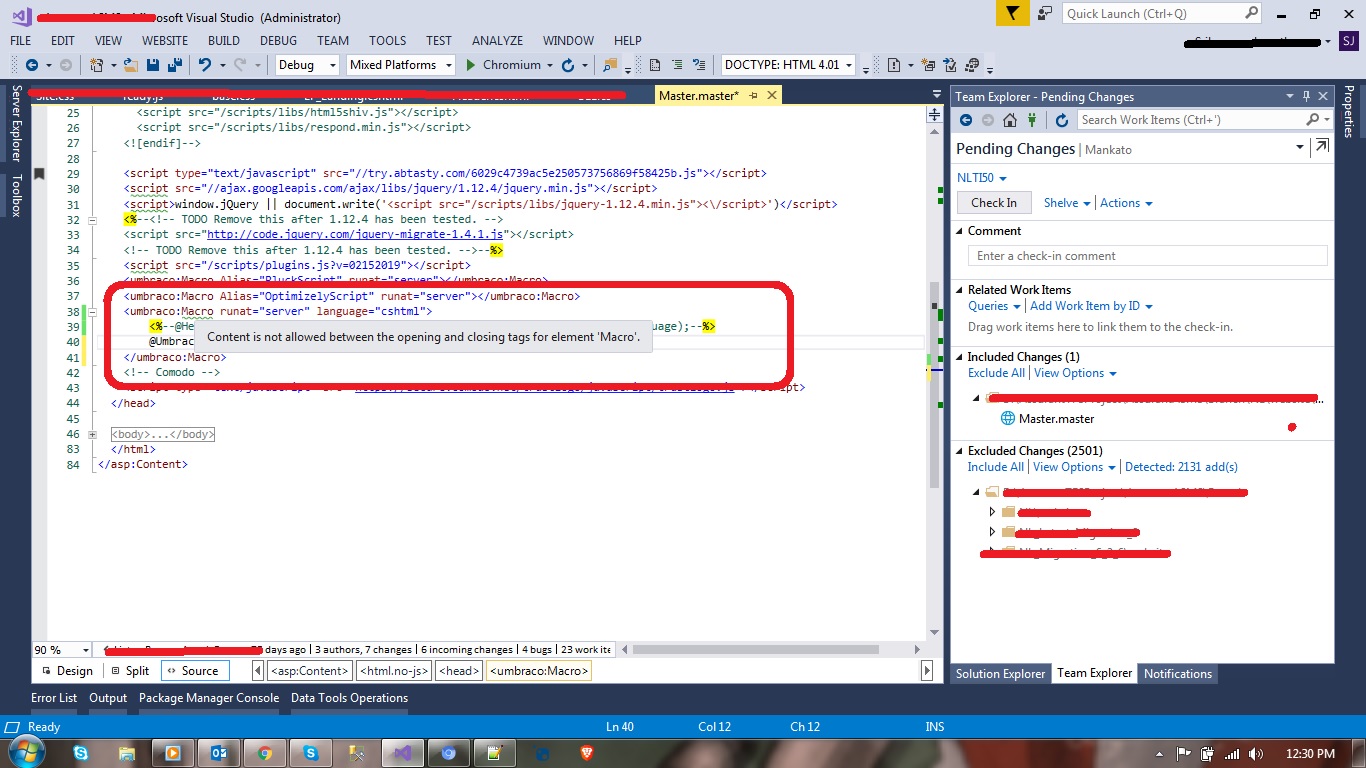Click the Detected: 2131 add(s) link
This screenshot has height=768, width=1366.
click(x=1181, y=467)
